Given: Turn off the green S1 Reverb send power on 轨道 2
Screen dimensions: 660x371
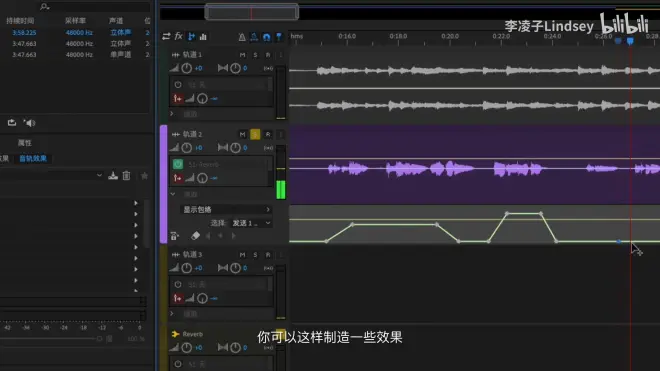Looking at the screenshot, I should [178, 164].
